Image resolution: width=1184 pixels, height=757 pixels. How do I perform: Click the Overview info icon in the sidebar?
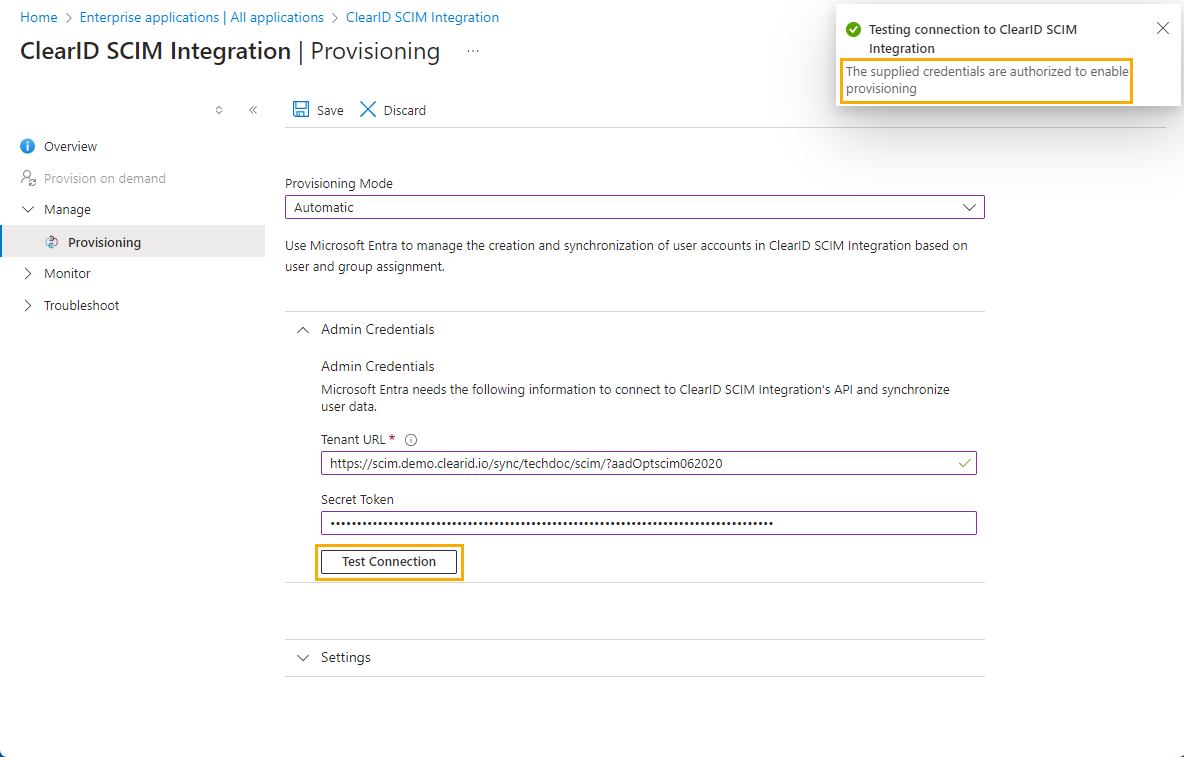tap(27, 146)
